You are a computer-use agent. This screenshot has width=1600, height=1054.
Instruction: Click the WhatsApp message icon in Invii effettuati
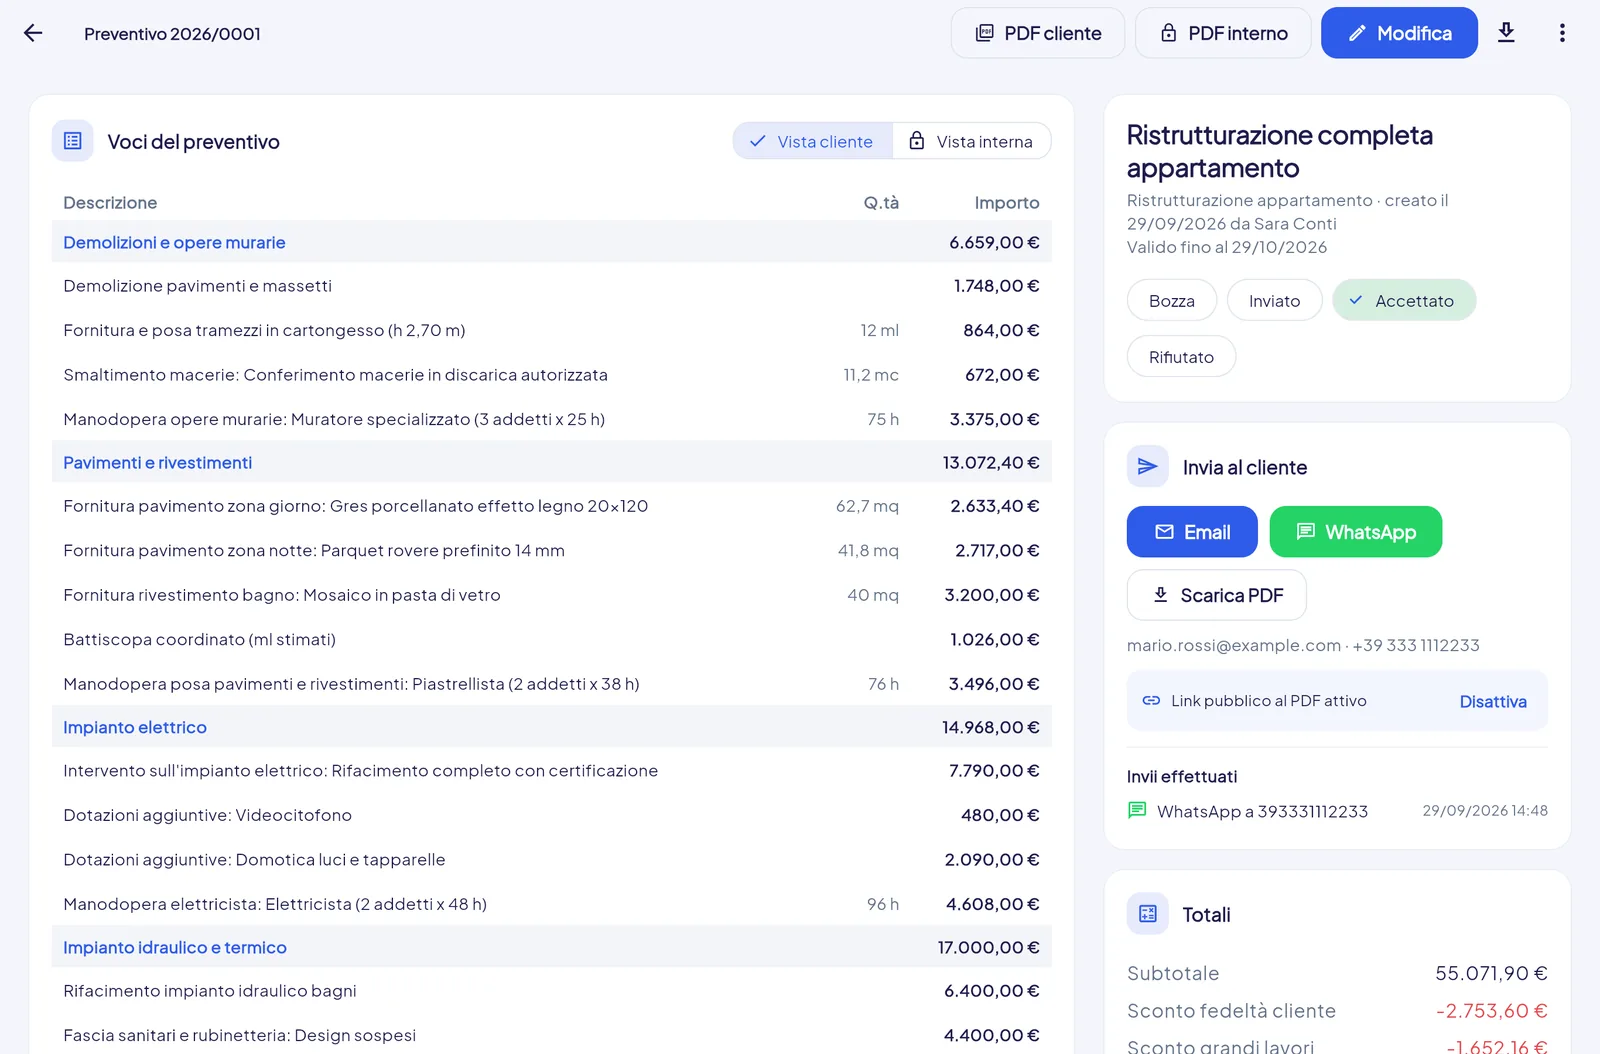coord(1137,810)
